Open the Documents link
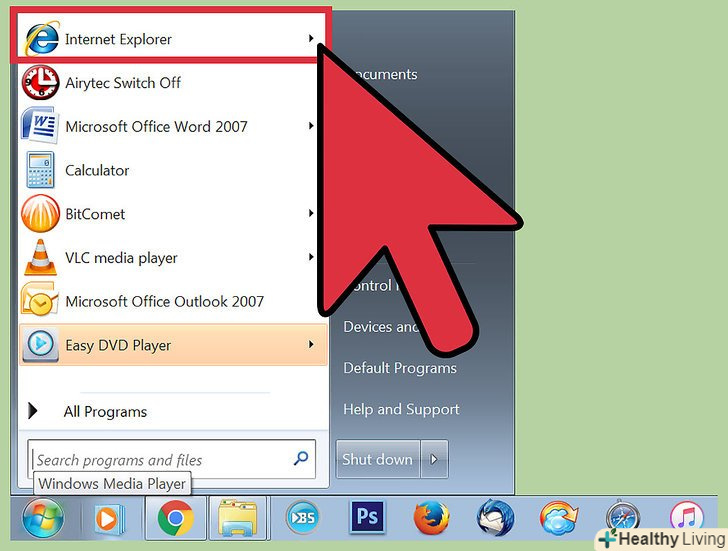Image resolution: width=728 pixels, height=551 pixels. click(384, 74)
